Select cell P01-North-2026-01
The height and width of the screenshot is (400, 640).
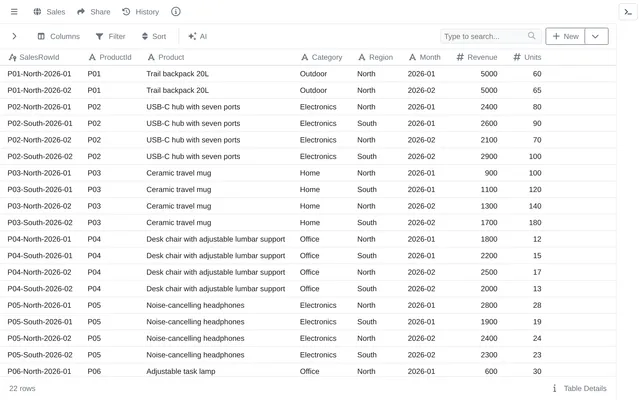(x=39, y=74)
